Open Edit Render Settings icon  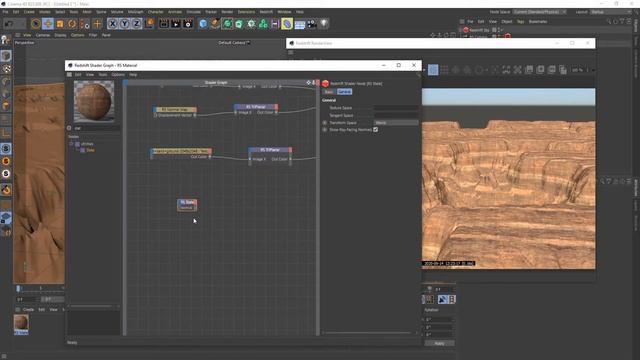(188, 24)
